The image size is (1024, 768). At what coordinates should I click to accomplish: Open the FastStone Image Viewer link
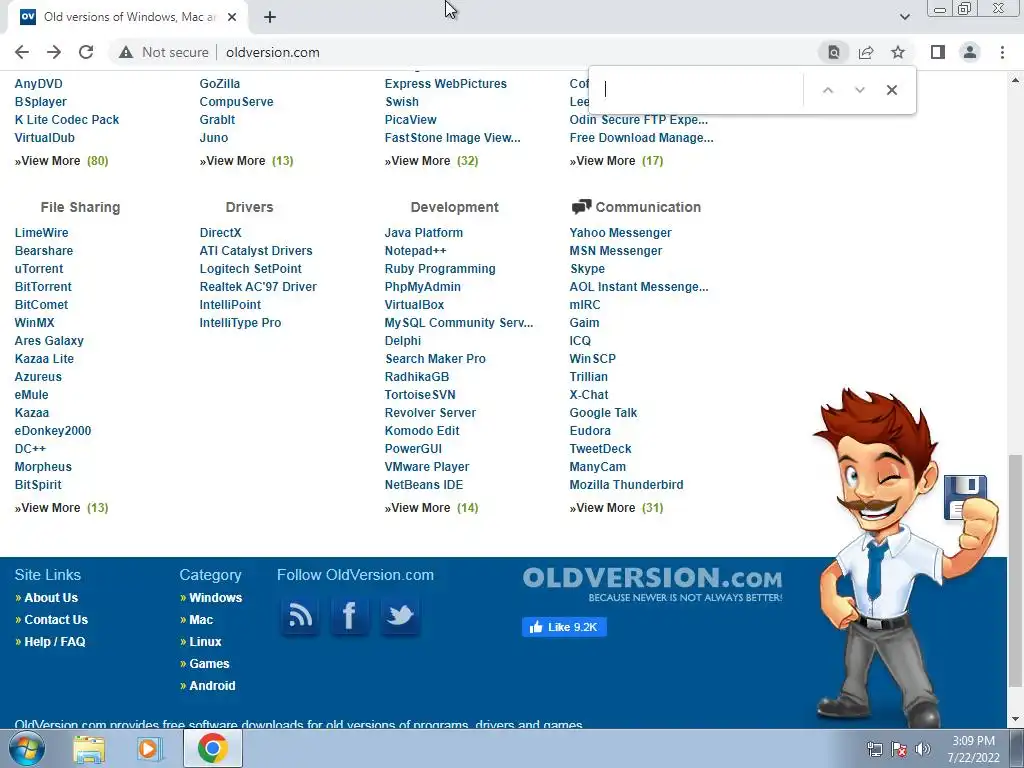click(x=453, y=138)
